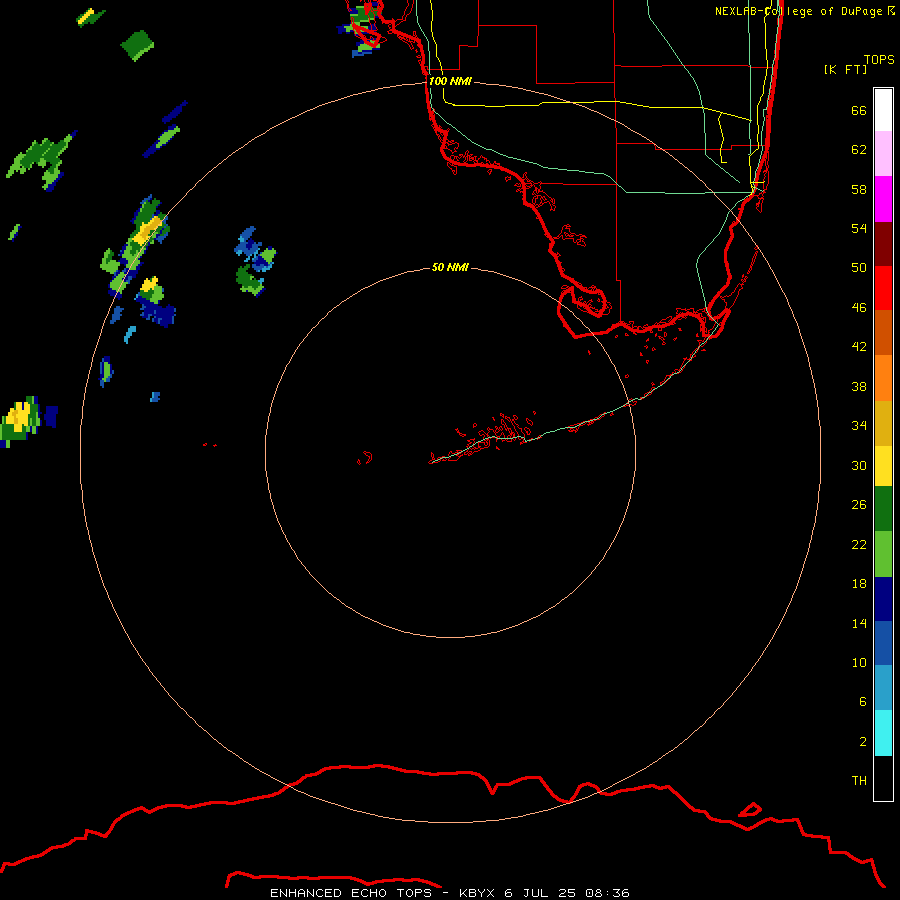Click the 22 legend value label
This screenshot has width=900, height=900.
[x=859, y=544]
